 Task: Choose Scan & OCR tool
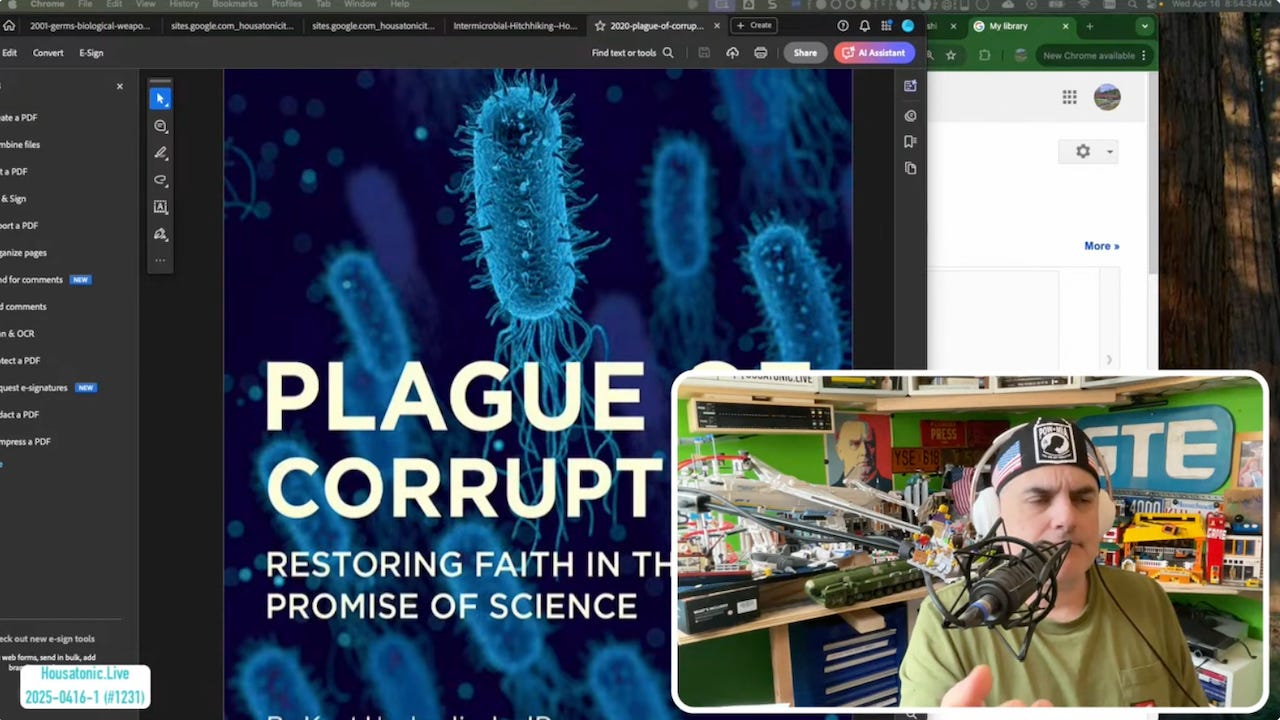click(x=17, y=334)
